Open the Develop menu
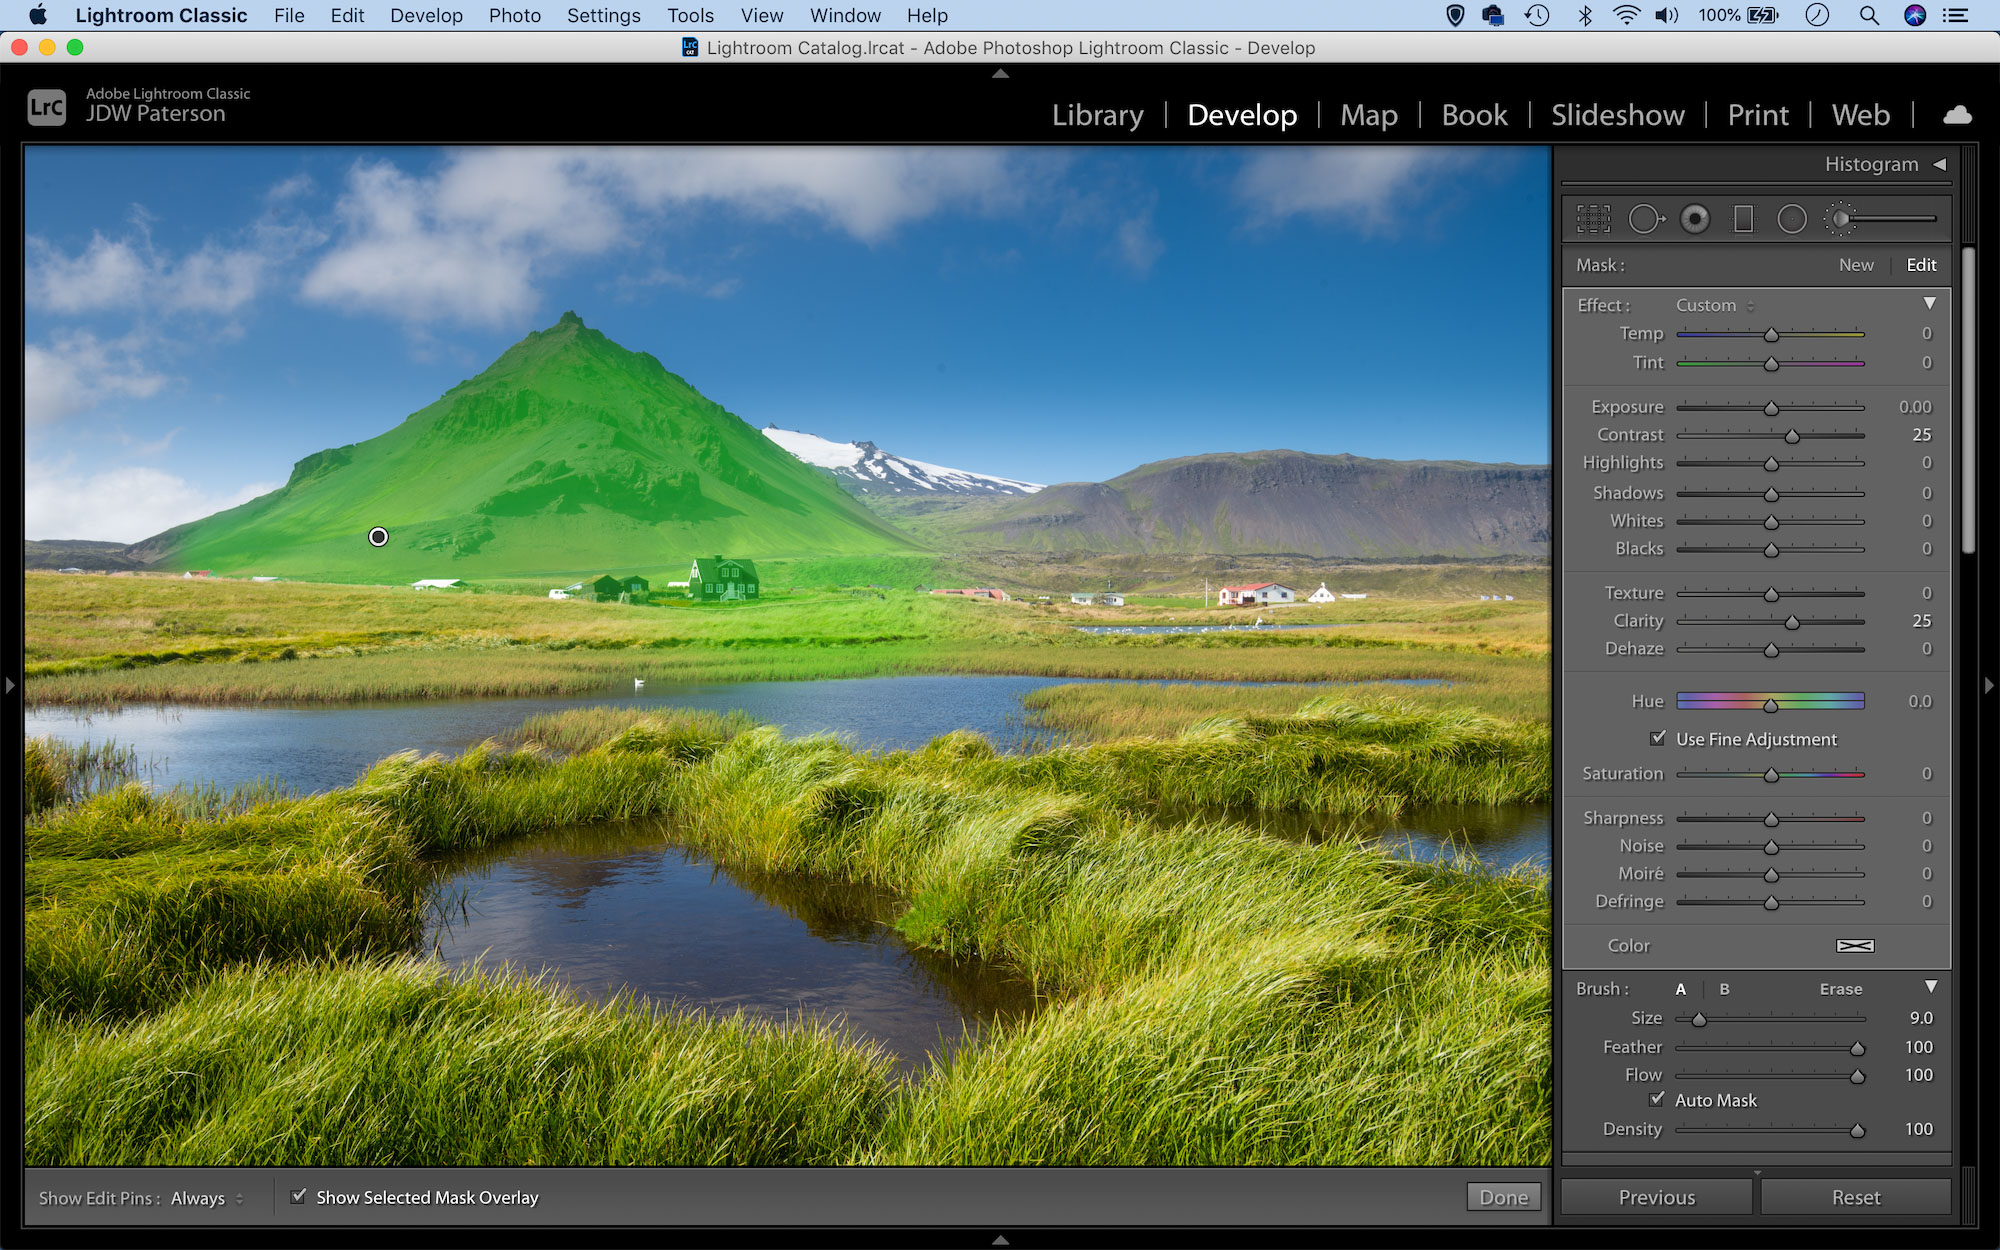The width and height of the screenshot is (2000, 1250). pos(428,16)
